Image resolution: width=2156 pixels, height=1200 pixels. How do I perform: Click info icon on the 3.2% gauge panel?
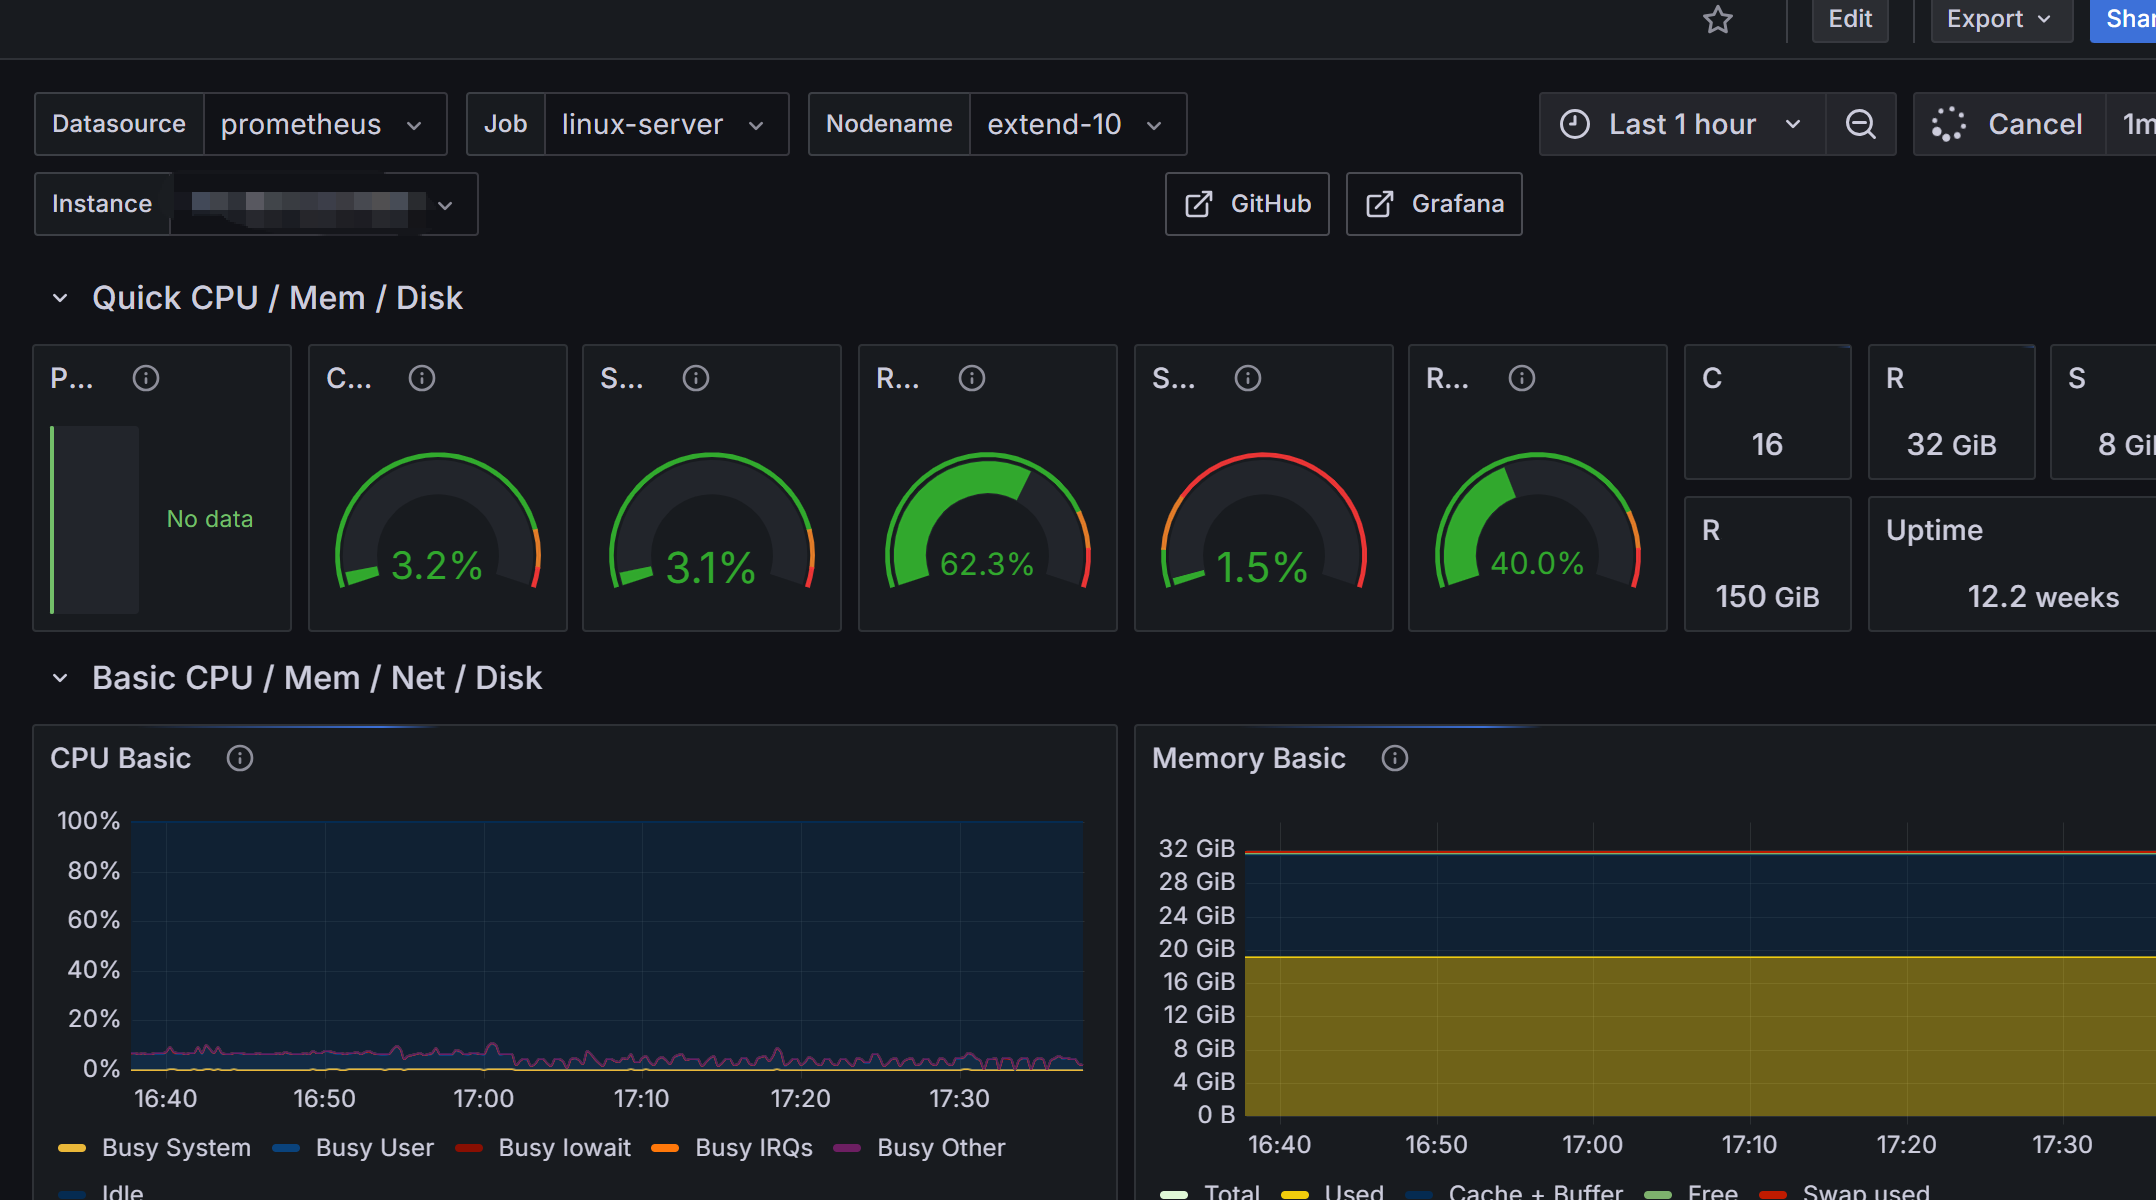(422, 378)
